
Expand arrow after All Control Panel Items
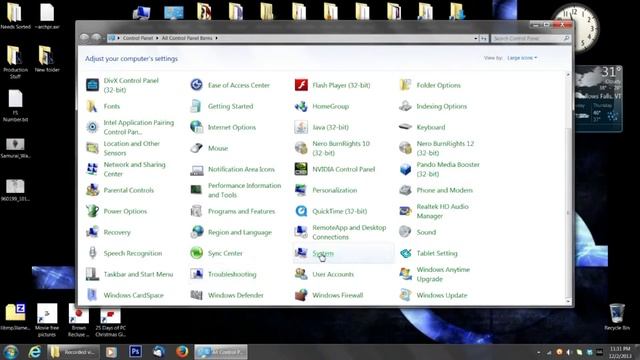click(x=216, y=38)
